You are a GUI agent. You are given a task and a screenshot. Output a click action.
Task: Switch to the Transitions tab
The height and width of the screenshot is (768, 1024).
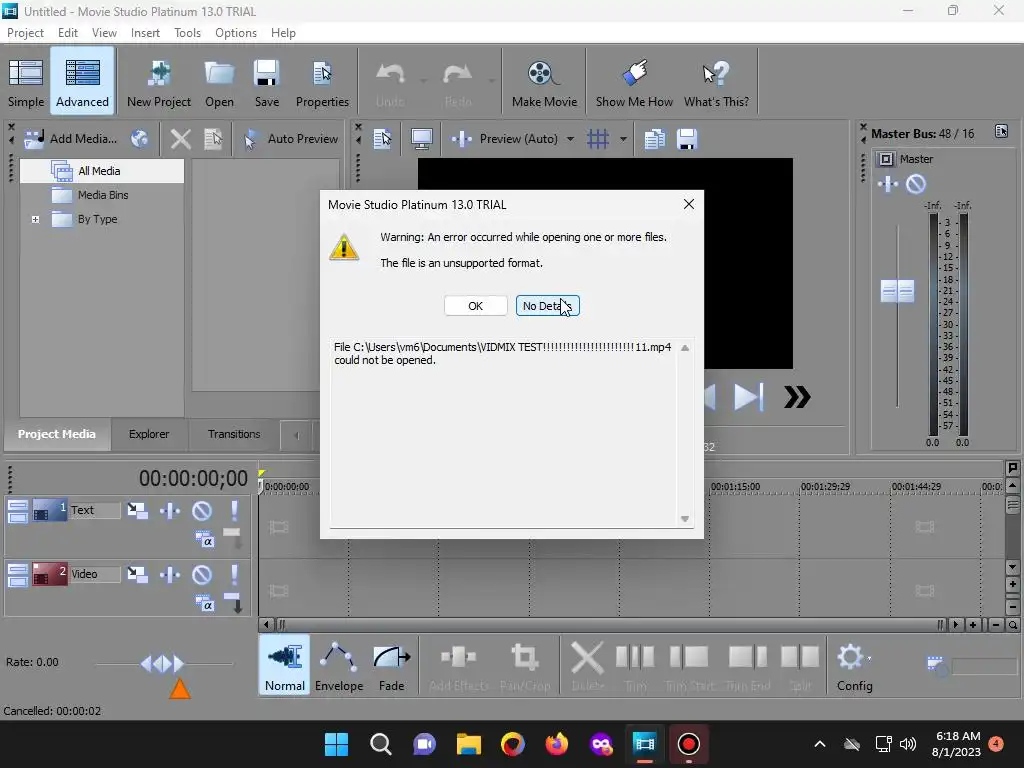(234, 434)
